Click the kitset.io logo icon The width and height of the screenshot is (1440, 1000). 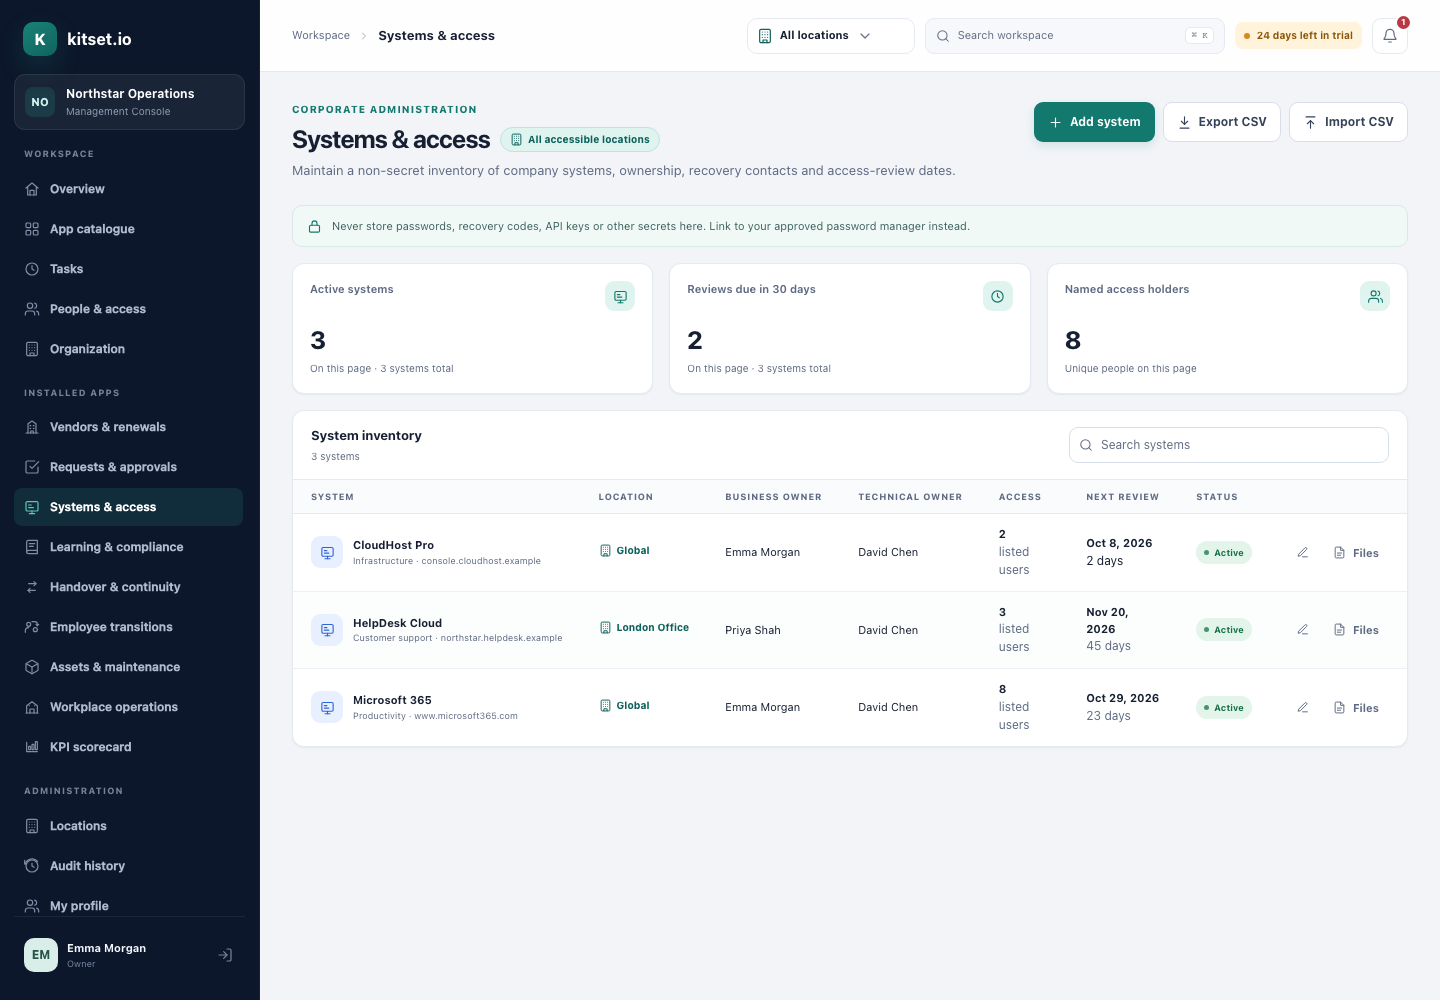40,39
